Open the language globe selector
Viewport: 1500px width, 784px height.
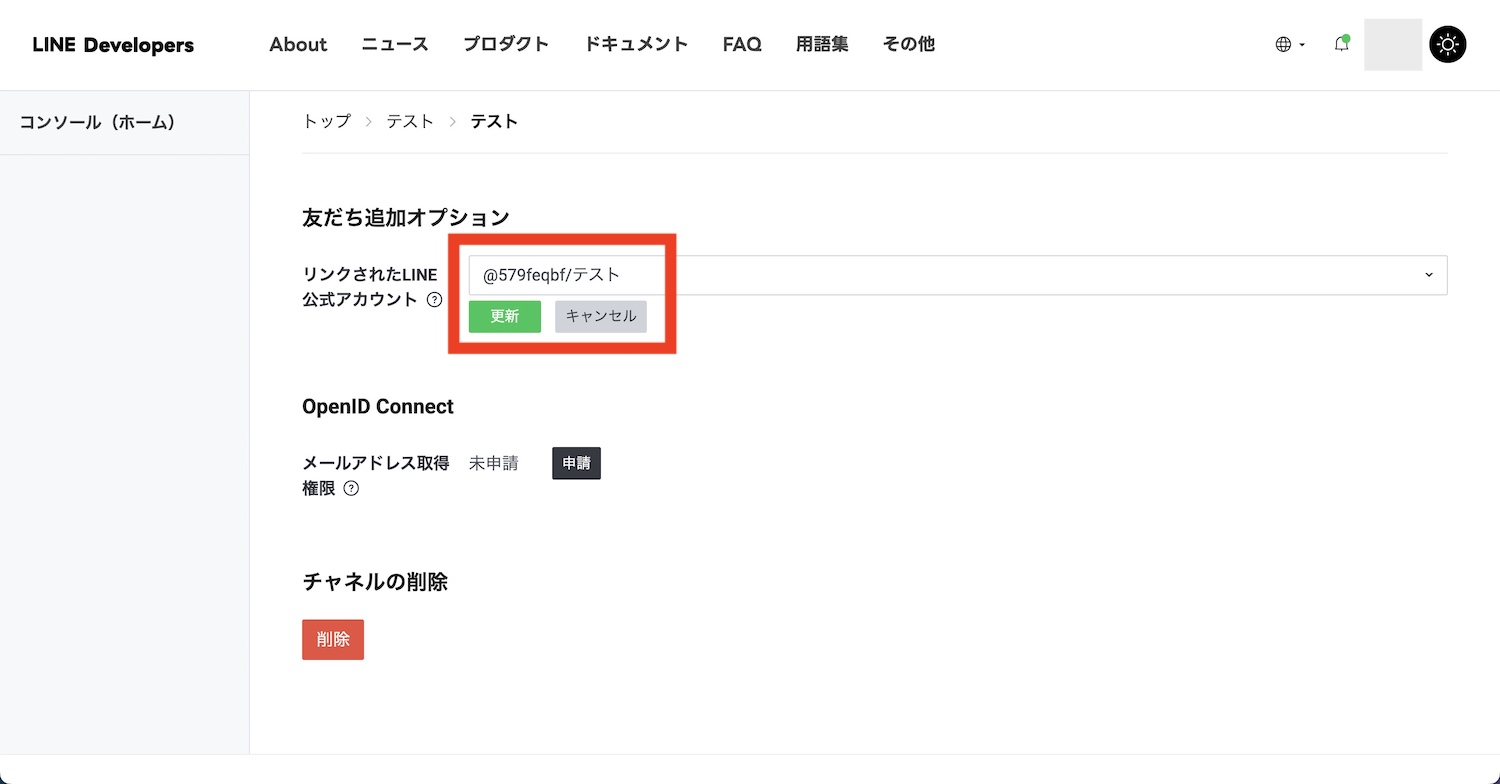(1290, 45)
